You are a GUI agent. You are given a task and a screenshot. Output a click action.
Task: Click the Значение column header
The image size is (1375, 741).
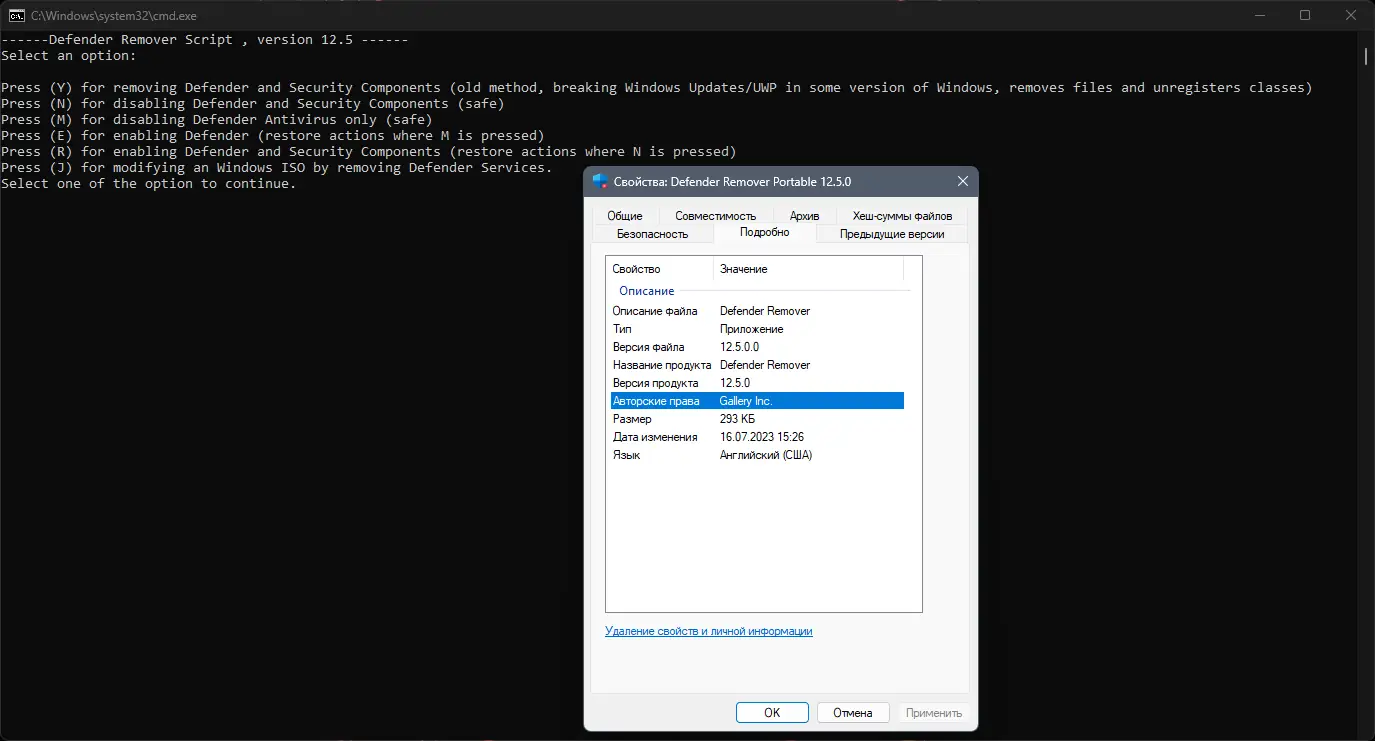pos(808,269)
